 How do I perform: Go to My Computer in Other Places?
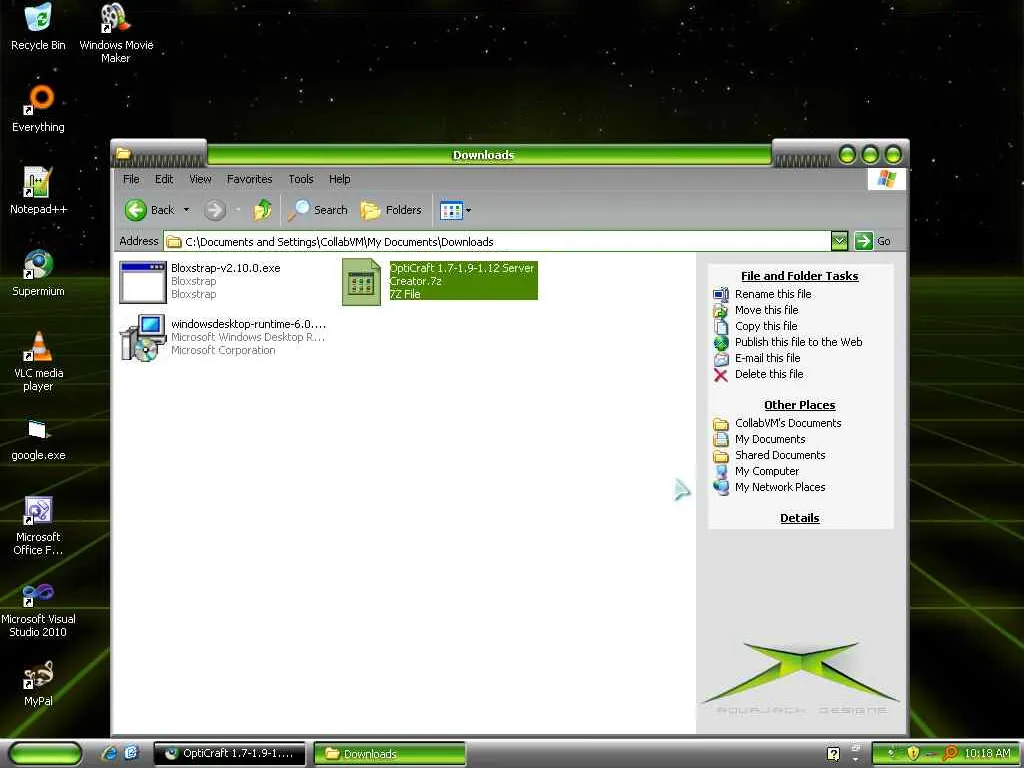click(767, 471)
